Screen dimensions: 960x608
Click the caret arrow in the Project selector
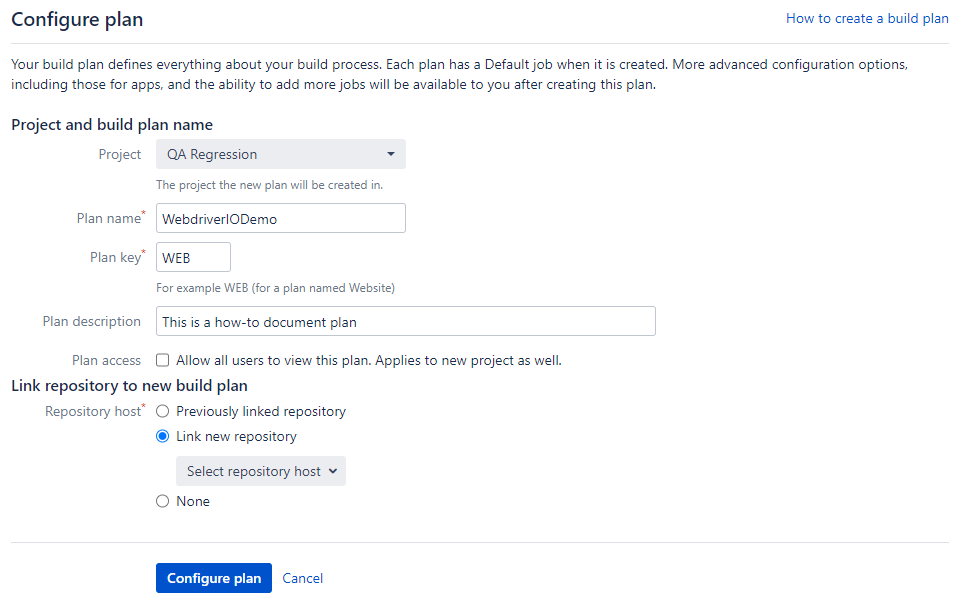[x=390, y=155]
